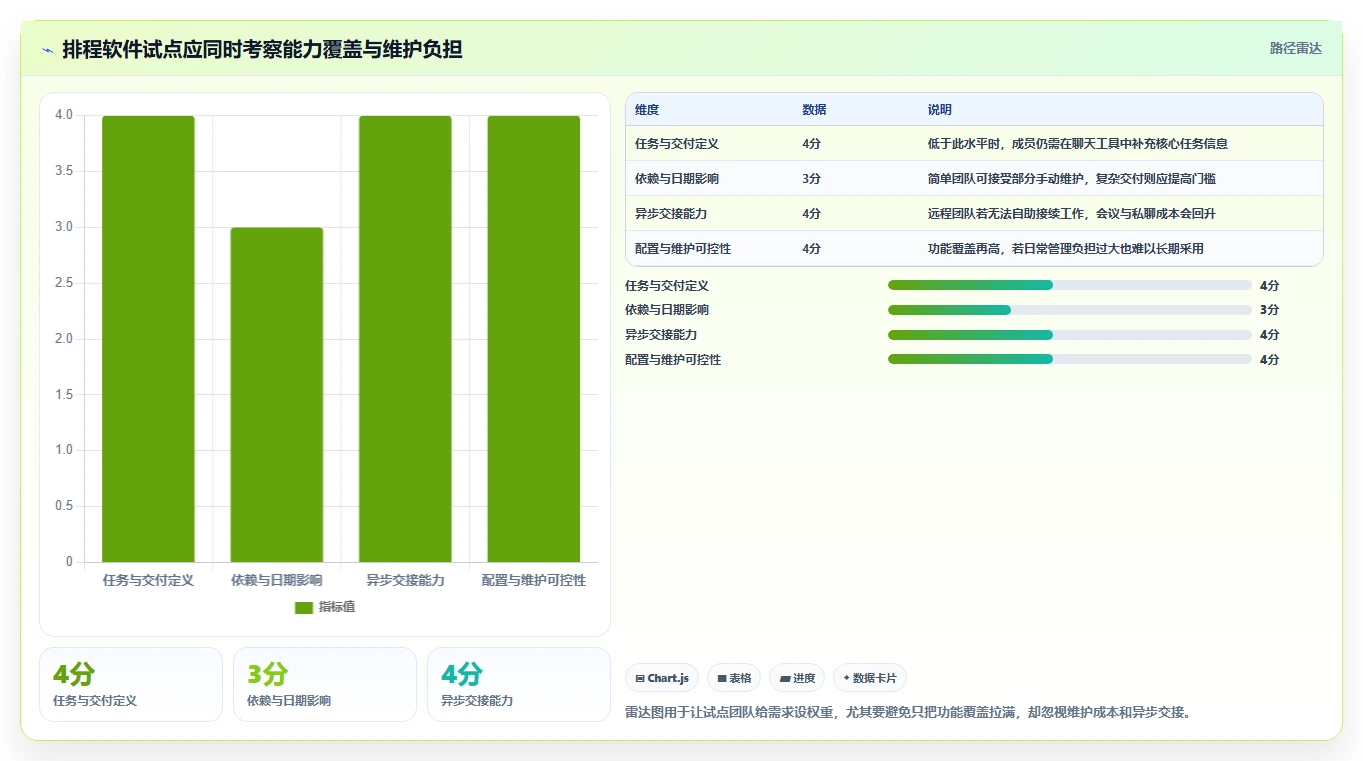Screen dimensions: 1363x761
Task: Click the 表格 tag
Action: click(x=734, y=678)
